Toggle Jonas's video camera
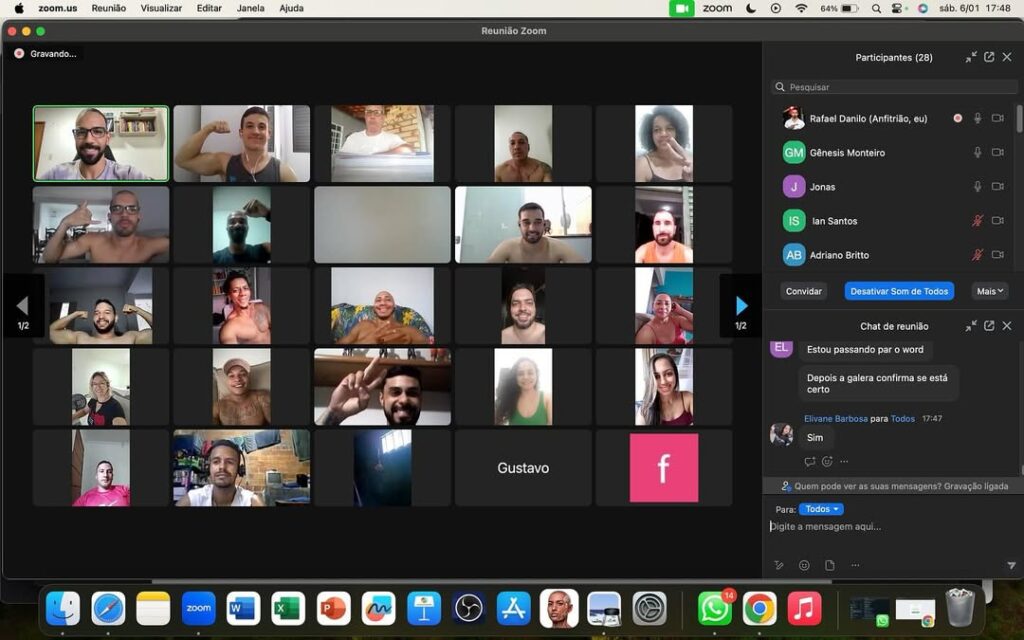Viewport: 1024px width, 640px height. pos(997,187)
